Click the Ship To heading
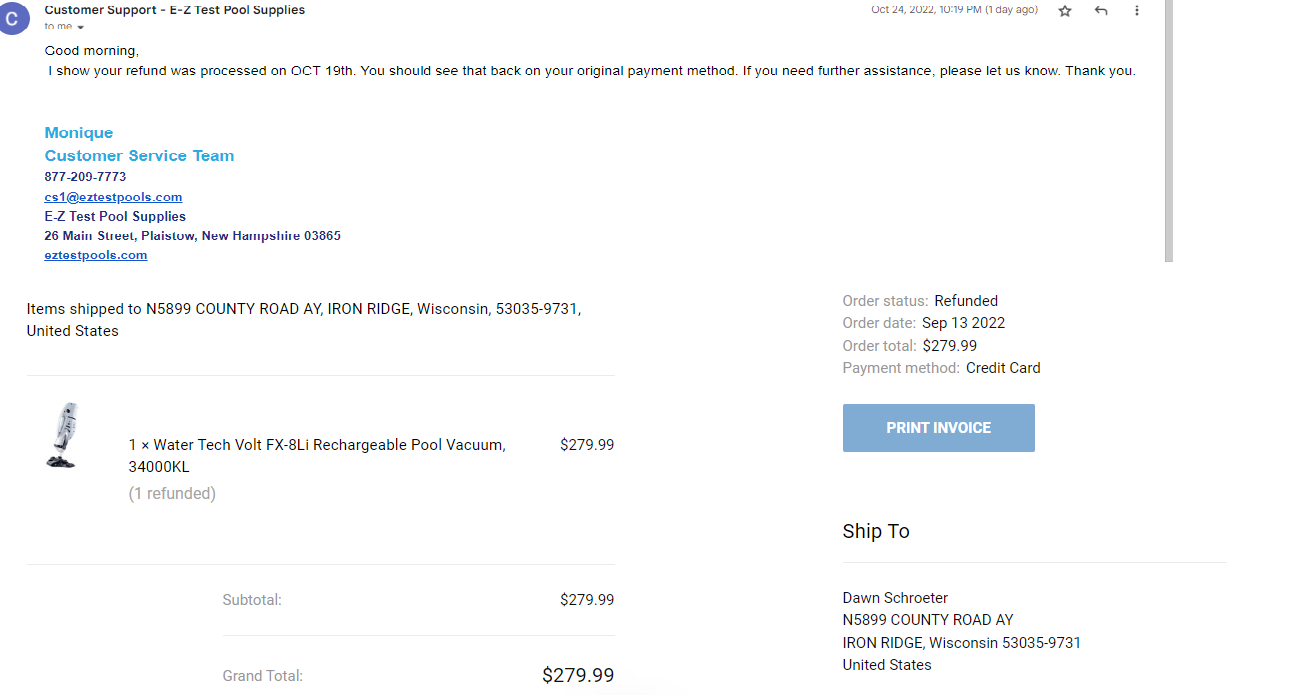The width and height of the screenshot is (1314, 695). point(876,531)
